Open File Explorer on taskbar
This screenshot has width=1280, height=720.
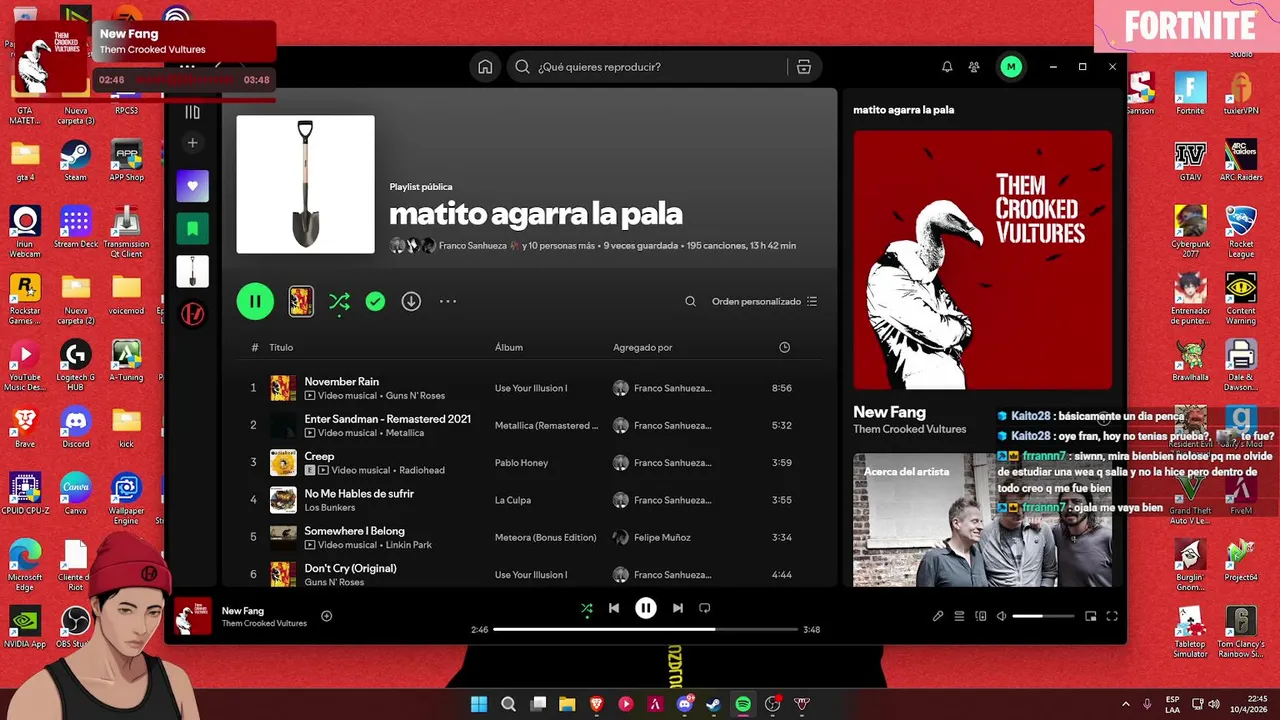(567, 704)
